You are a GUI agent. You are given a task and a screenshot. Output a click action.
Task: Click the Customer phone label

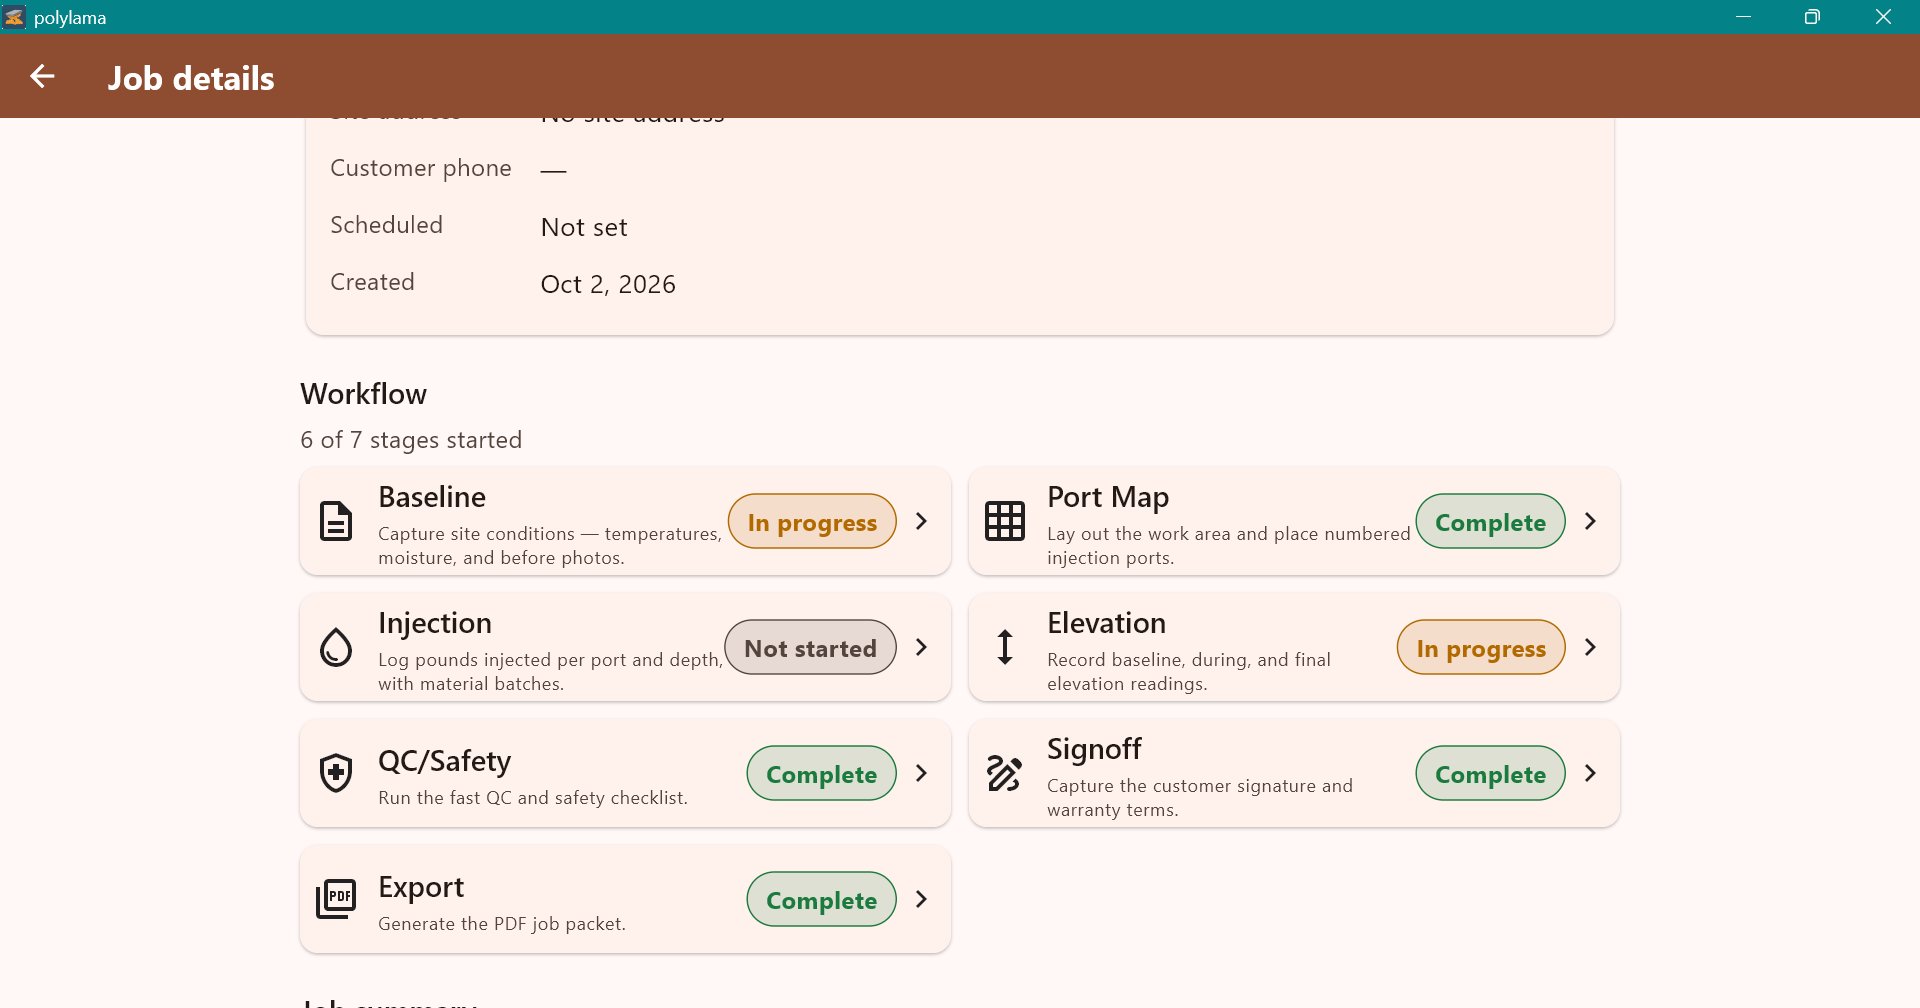pos(421,168)
